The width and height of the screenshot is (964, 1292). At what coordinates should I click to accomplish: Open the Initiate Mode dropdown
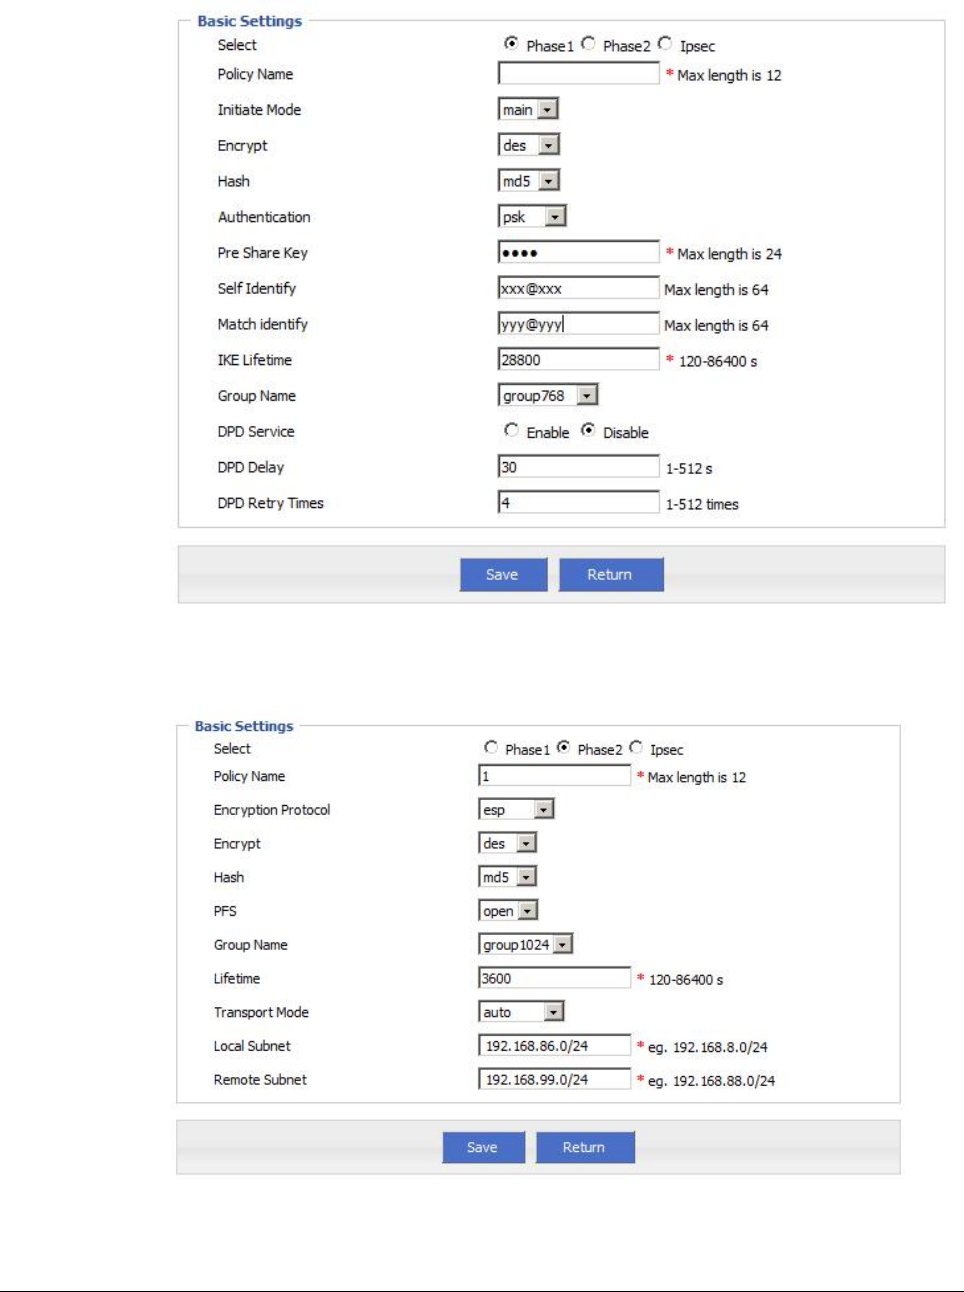pyautogui.click(x=528, y=109)
